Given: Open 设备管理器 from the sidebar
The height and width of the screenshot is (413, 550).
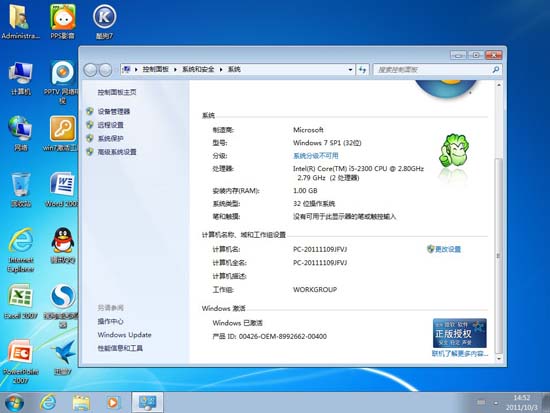Looking at the screenshot, I should (114, 112).
